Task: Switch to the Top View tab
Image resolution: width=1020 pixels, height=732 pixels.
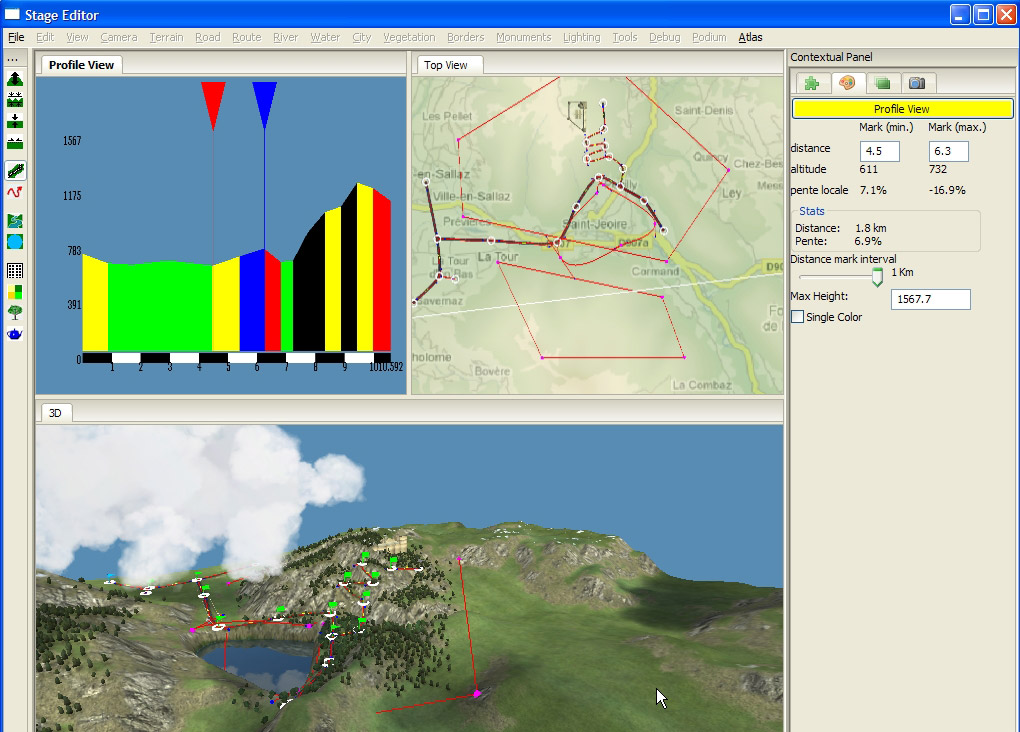Action: coord(446,65)
